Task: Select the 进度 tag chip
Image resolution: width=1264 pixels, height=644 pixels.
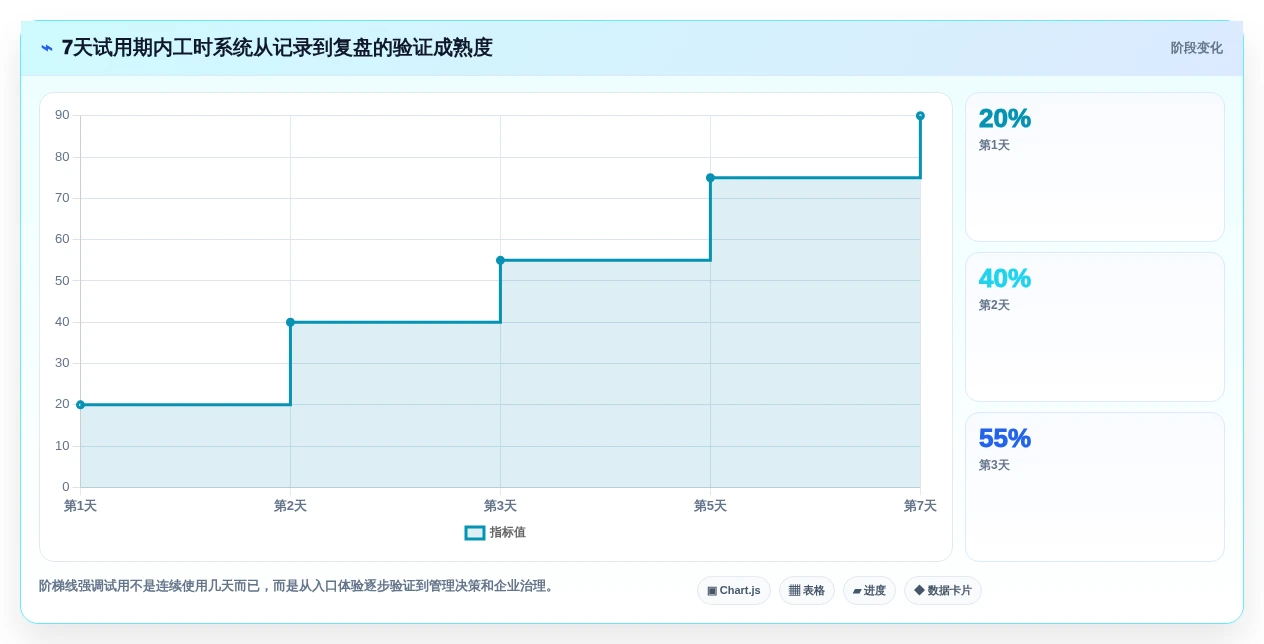Action: coord(869,591)
